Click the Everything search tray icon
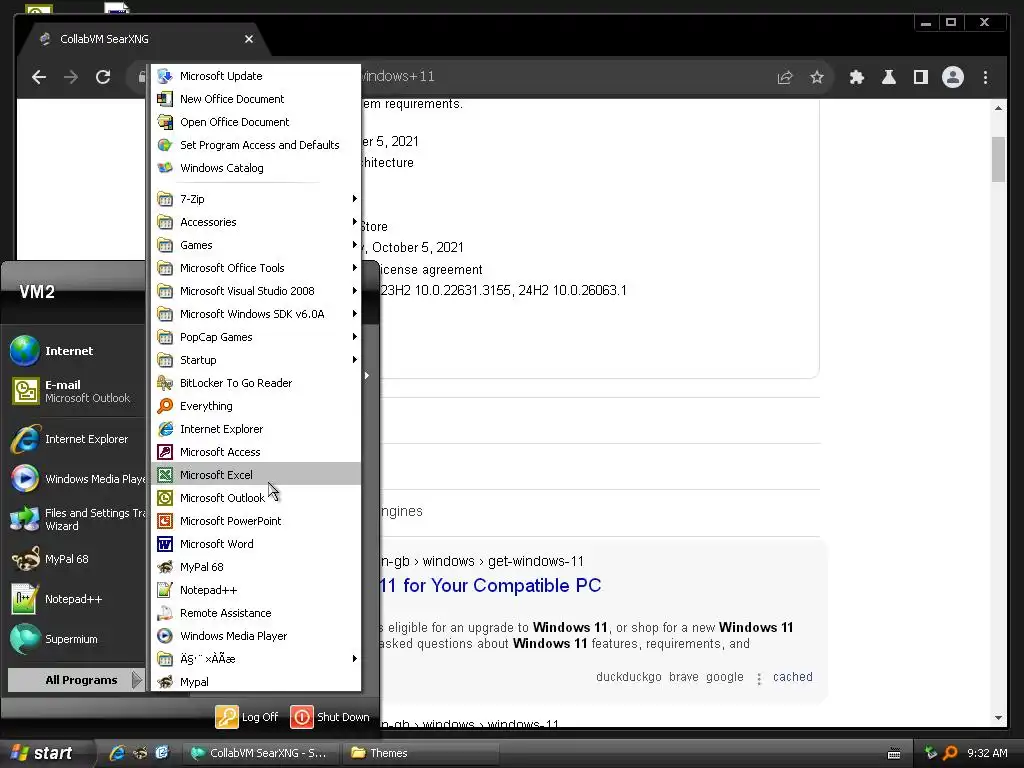 coord(950,753)
